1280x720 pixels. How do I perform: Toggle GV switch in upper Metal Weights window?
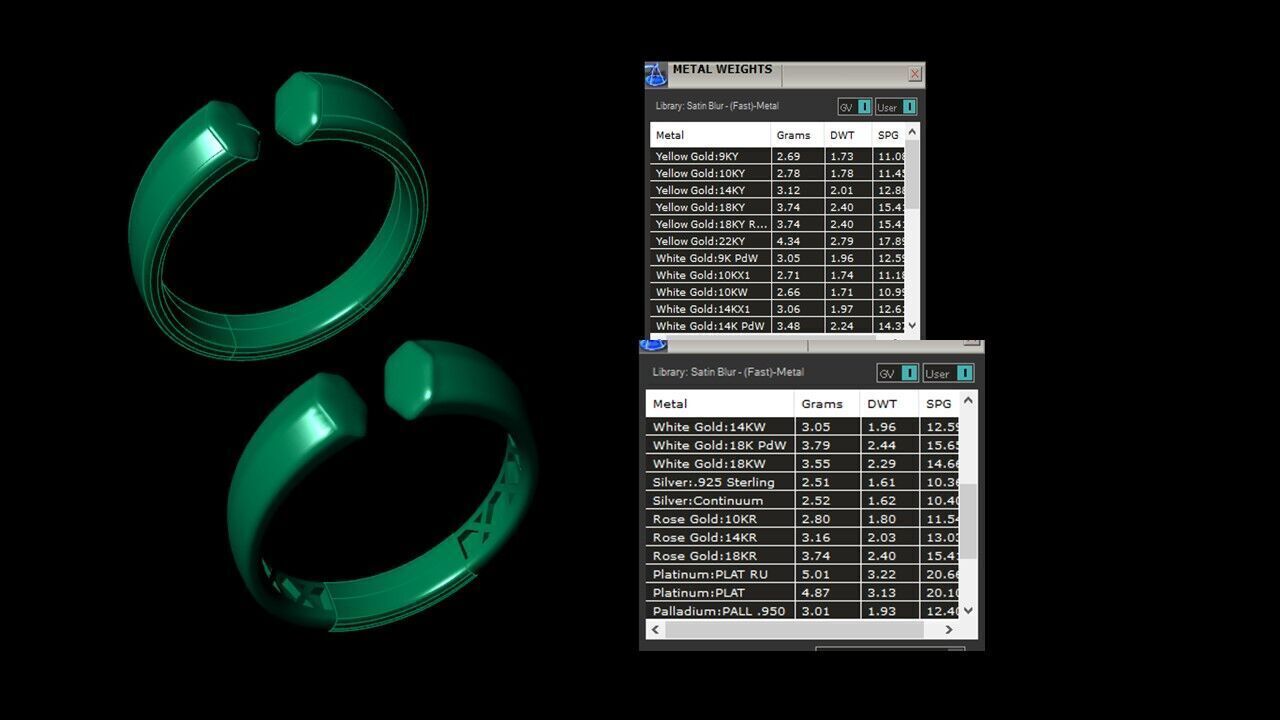pos(855,107)
